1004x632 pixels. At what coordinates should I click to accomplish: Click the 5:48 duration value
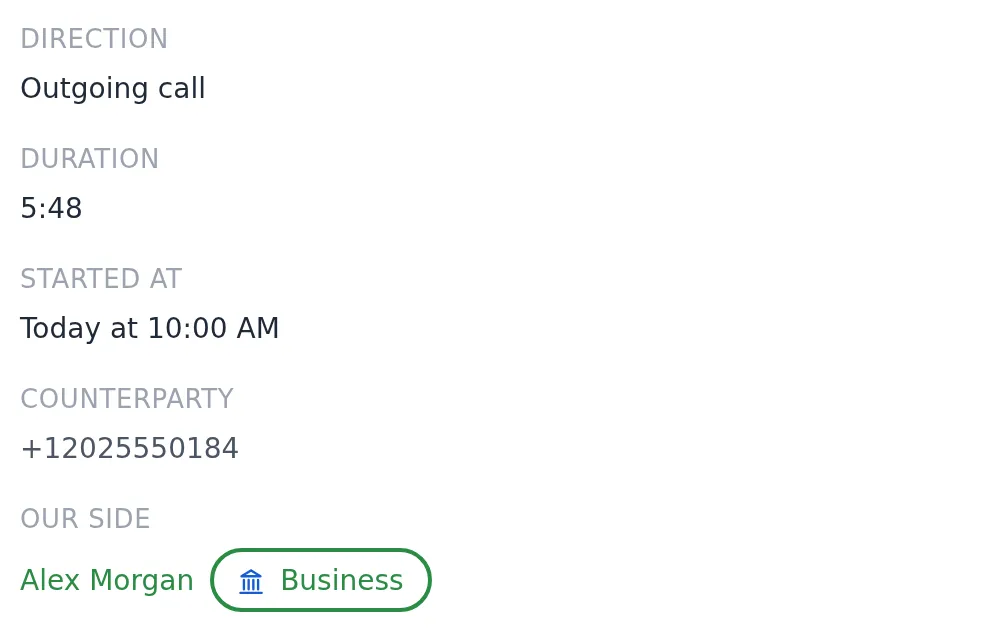pyautogui.click(x=51, y=208)
